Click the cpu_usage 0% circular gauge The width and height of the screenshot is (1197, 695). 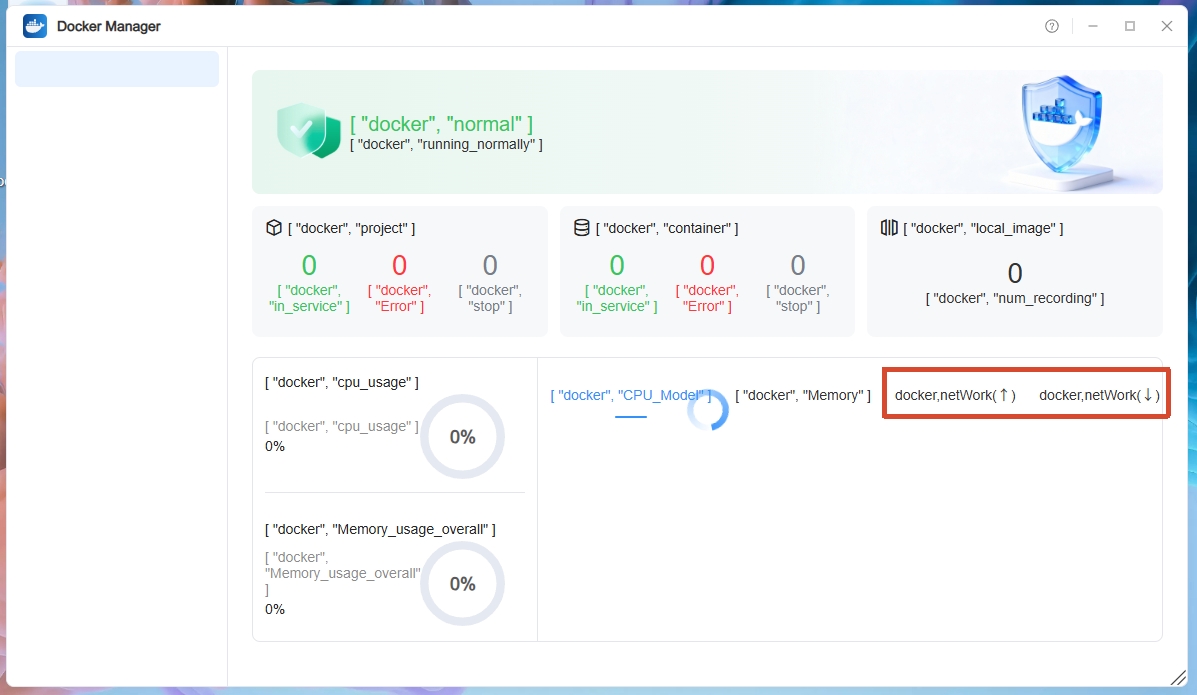coord(463,437)
